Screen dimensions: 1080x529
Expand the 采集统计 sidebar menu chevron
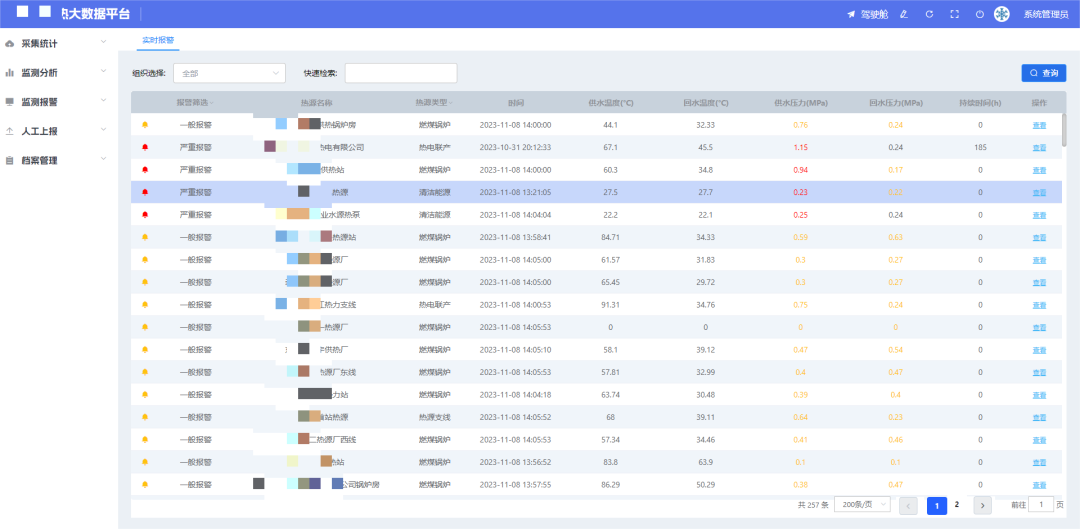pos(103,42)
